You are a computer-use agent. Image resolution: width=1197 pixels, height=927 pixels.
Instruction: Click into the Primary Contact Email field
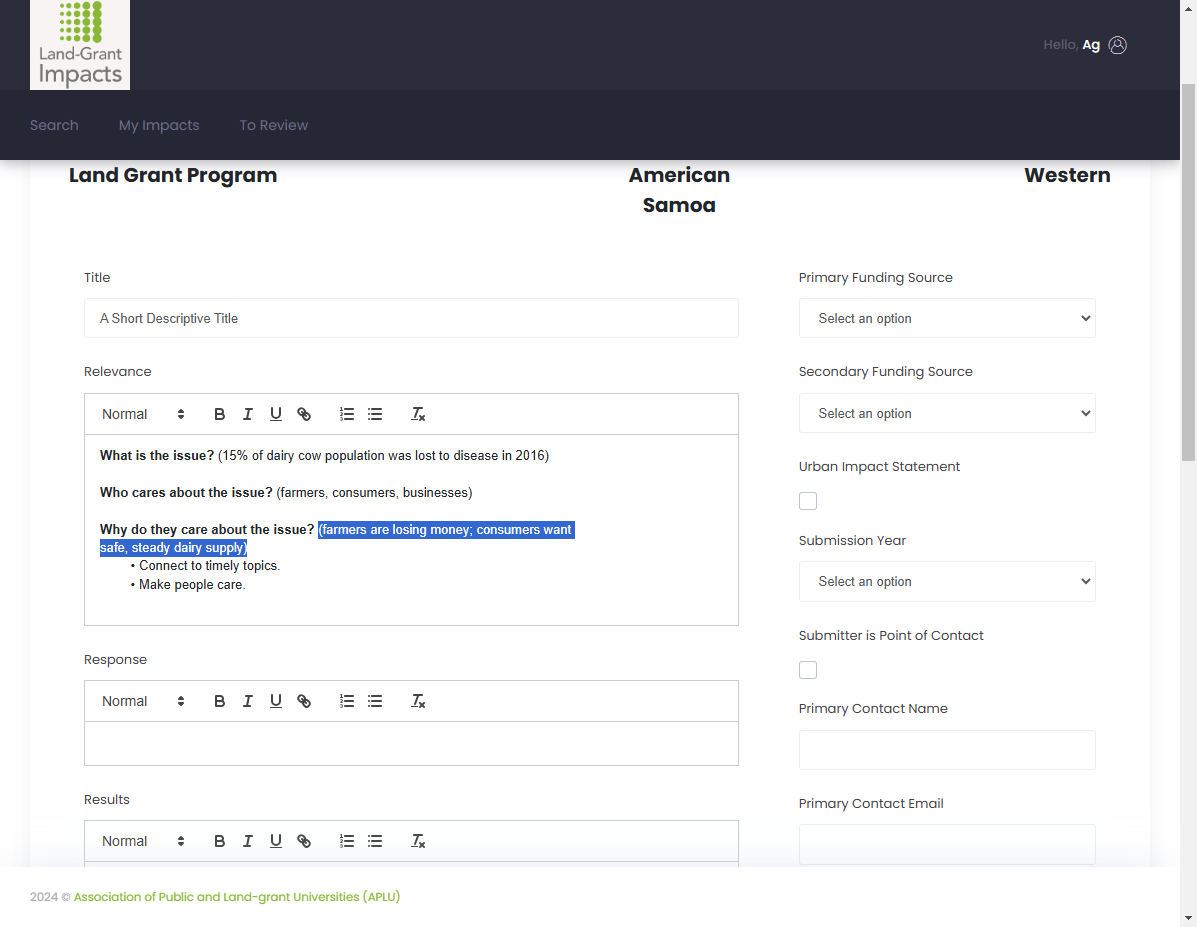947,844
